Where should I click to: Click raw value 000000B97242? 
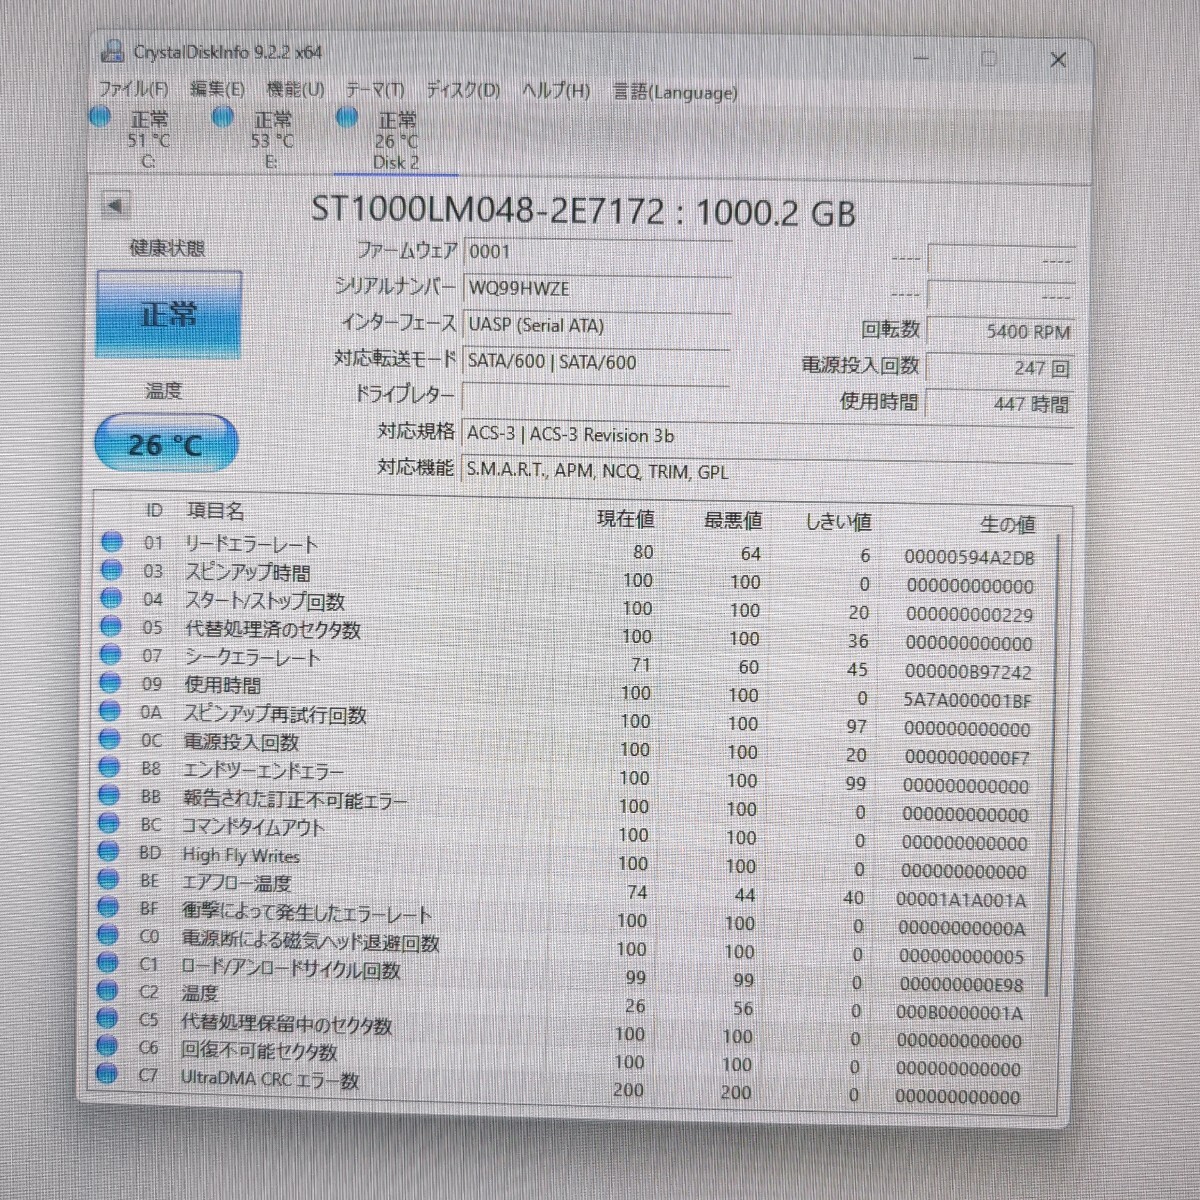click(968, 672)
